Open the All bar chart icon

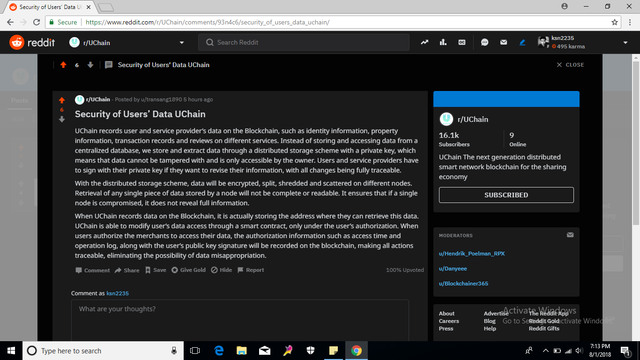(x=443, y=42)
